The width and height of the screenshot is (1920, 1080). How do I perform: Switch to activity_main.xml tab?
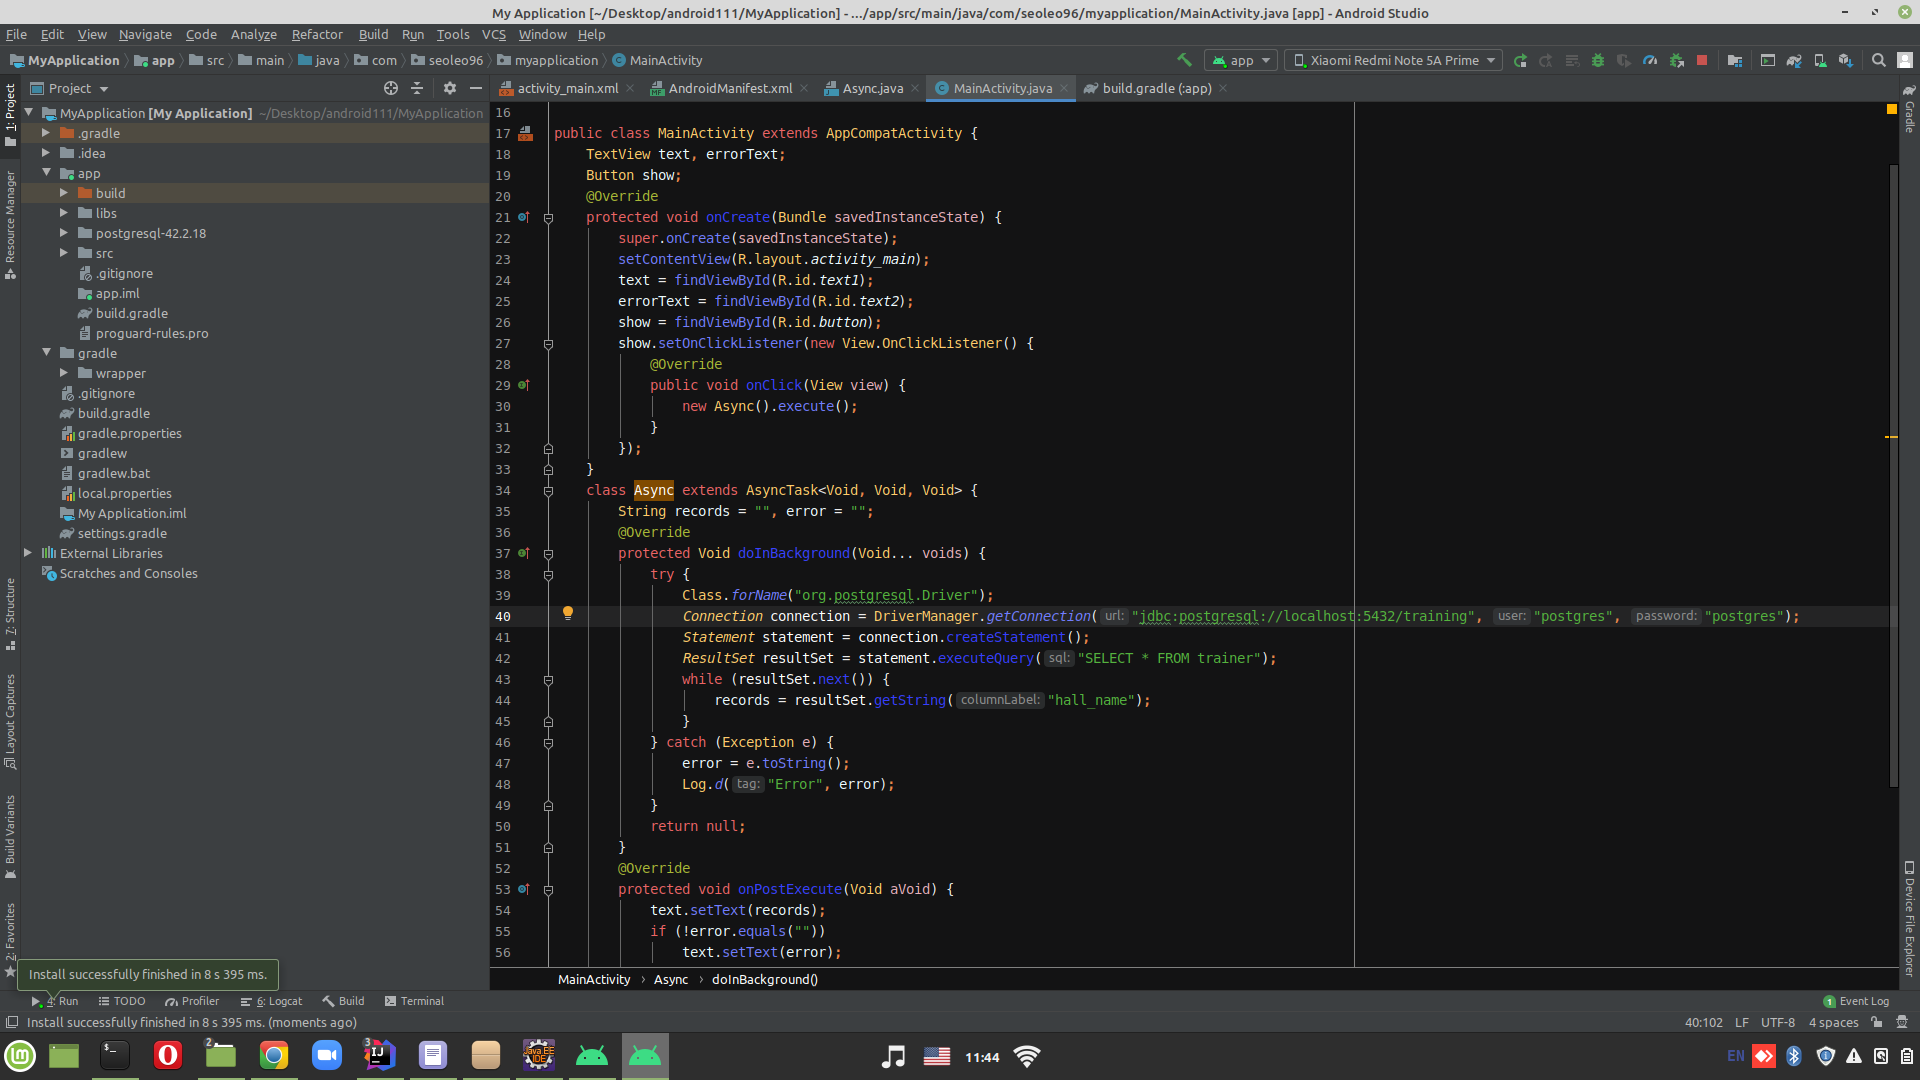click(567, 88)
